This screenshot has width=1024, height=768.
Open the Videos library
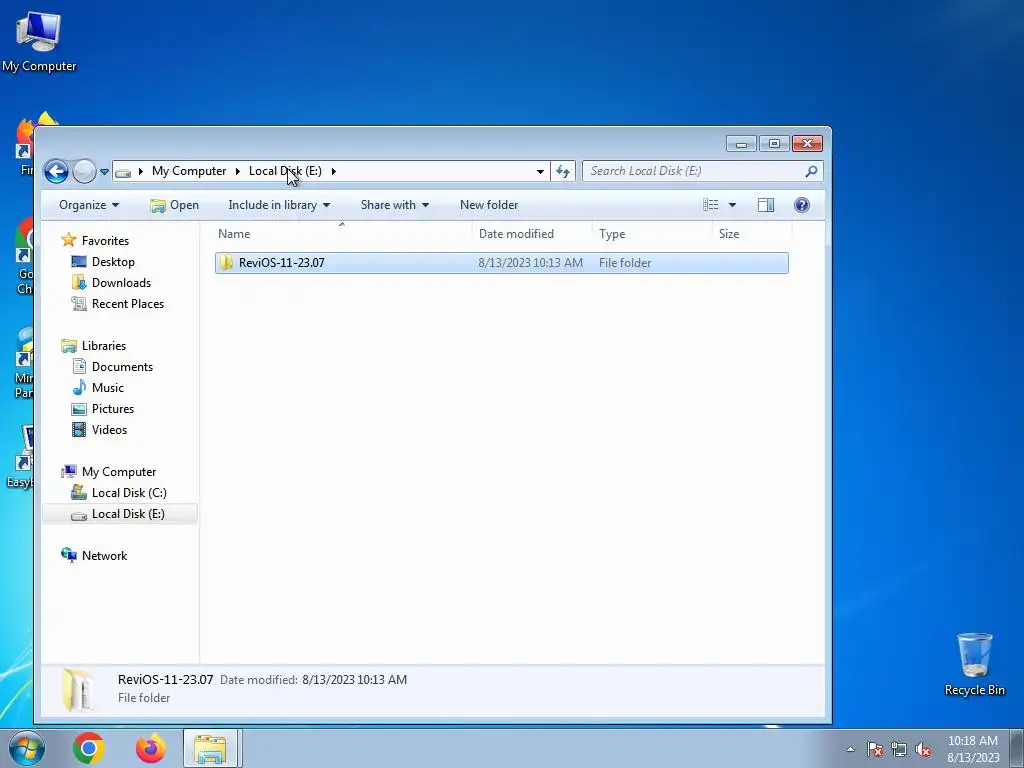109,430
